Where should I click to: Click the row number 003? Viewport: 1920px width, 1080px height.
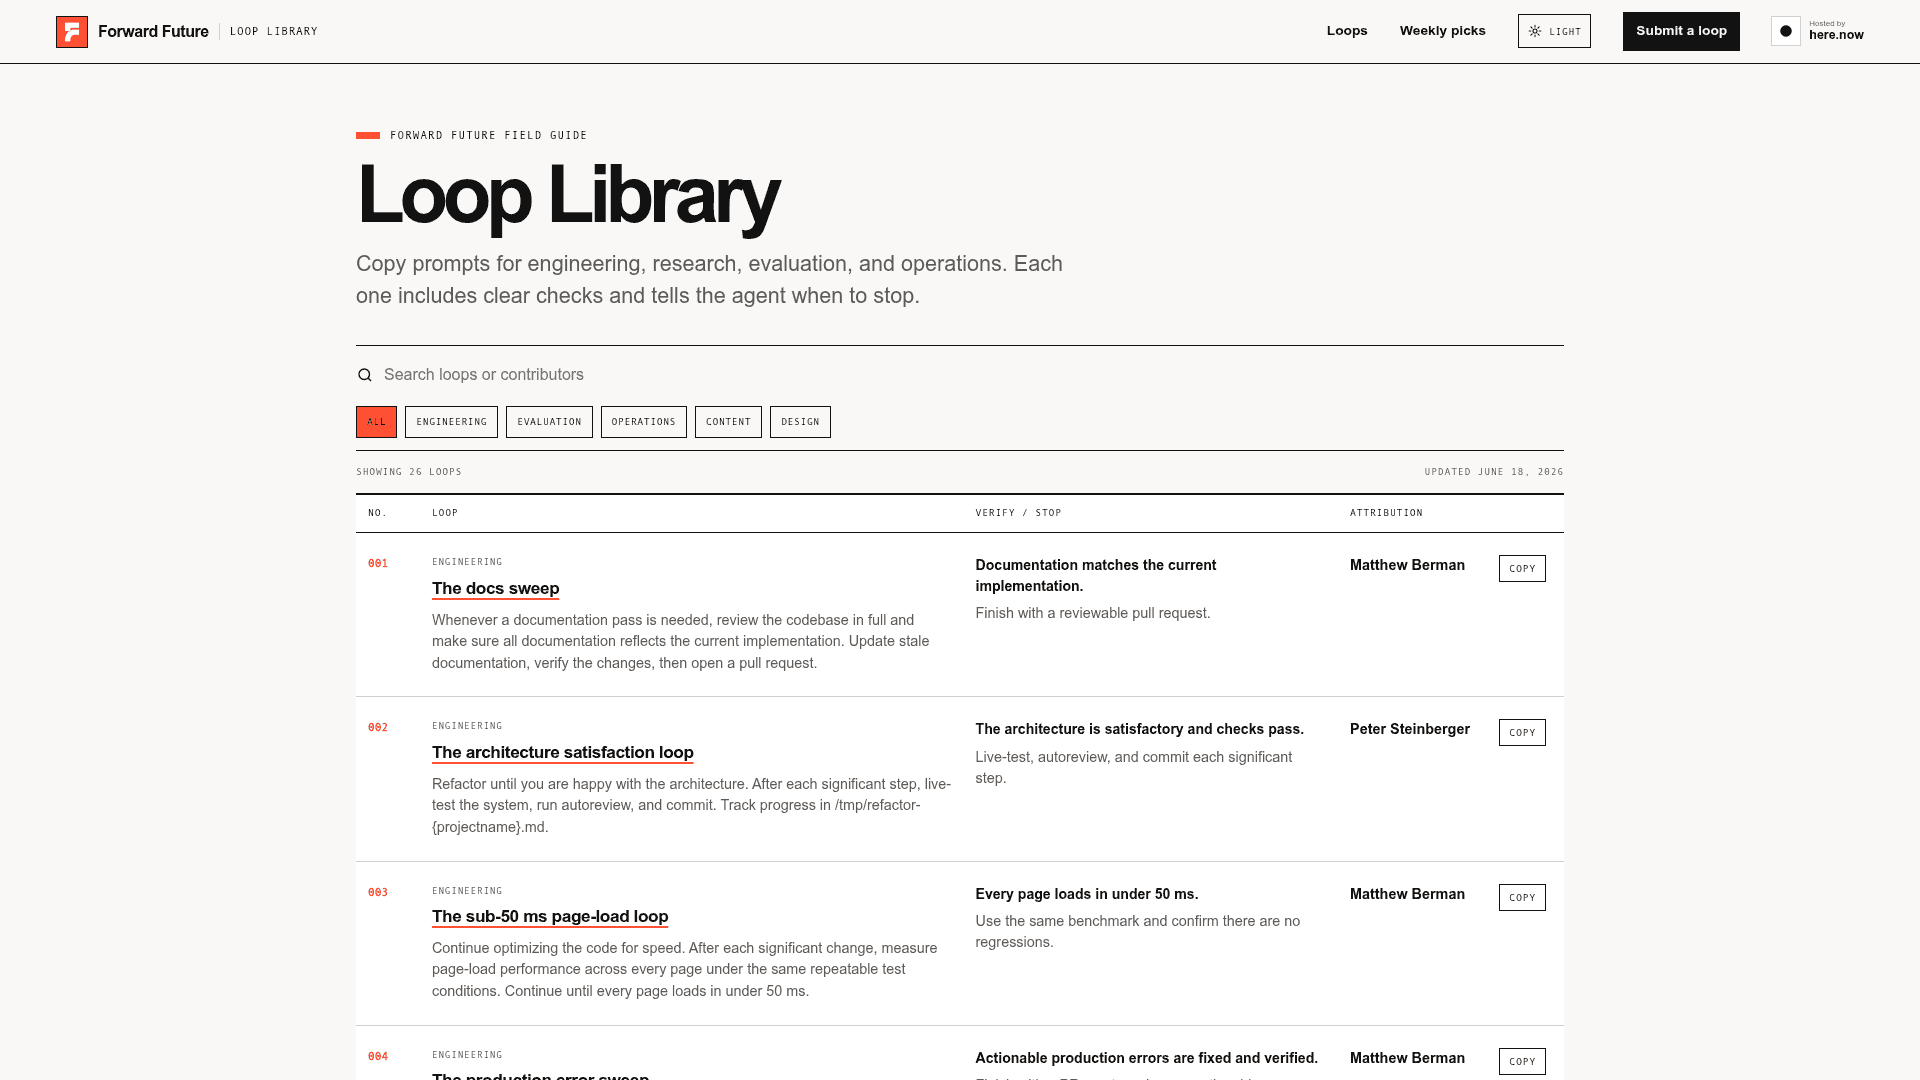pos(378,893)
